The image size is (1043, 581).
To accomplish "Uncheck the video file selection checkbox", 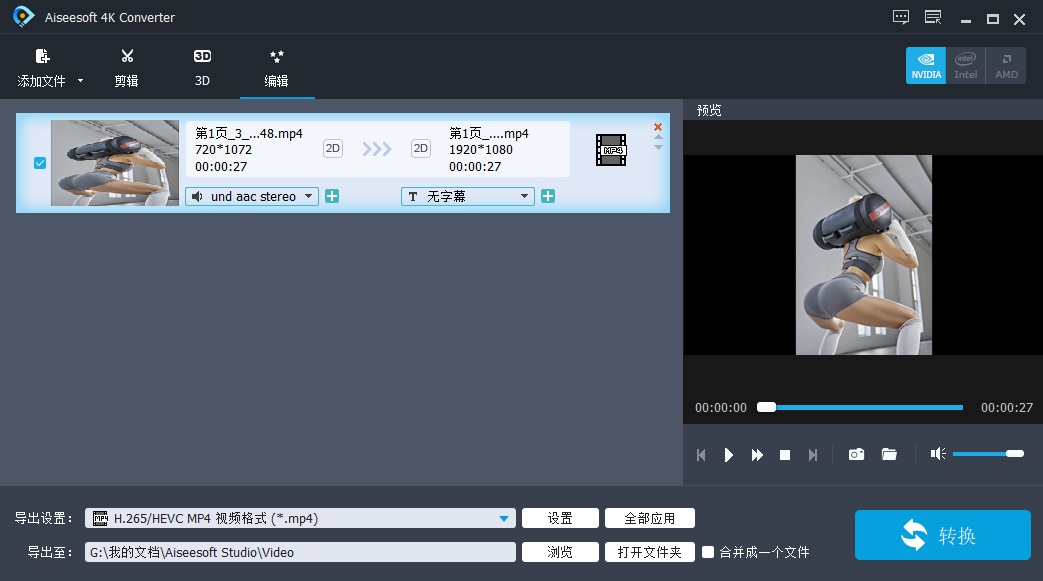I will 40,162.
